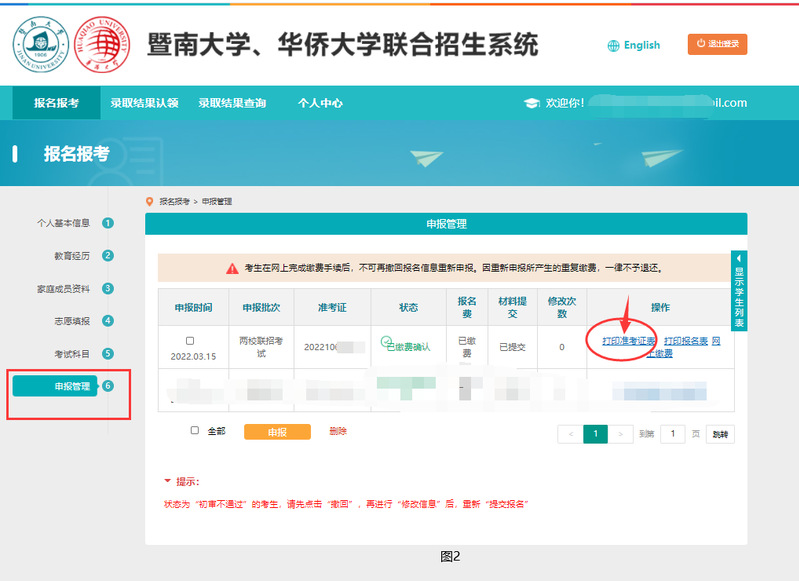Go to the previous page arrow
The width and height of the screenshot is (799, 581).
click(x=571, y=434)
